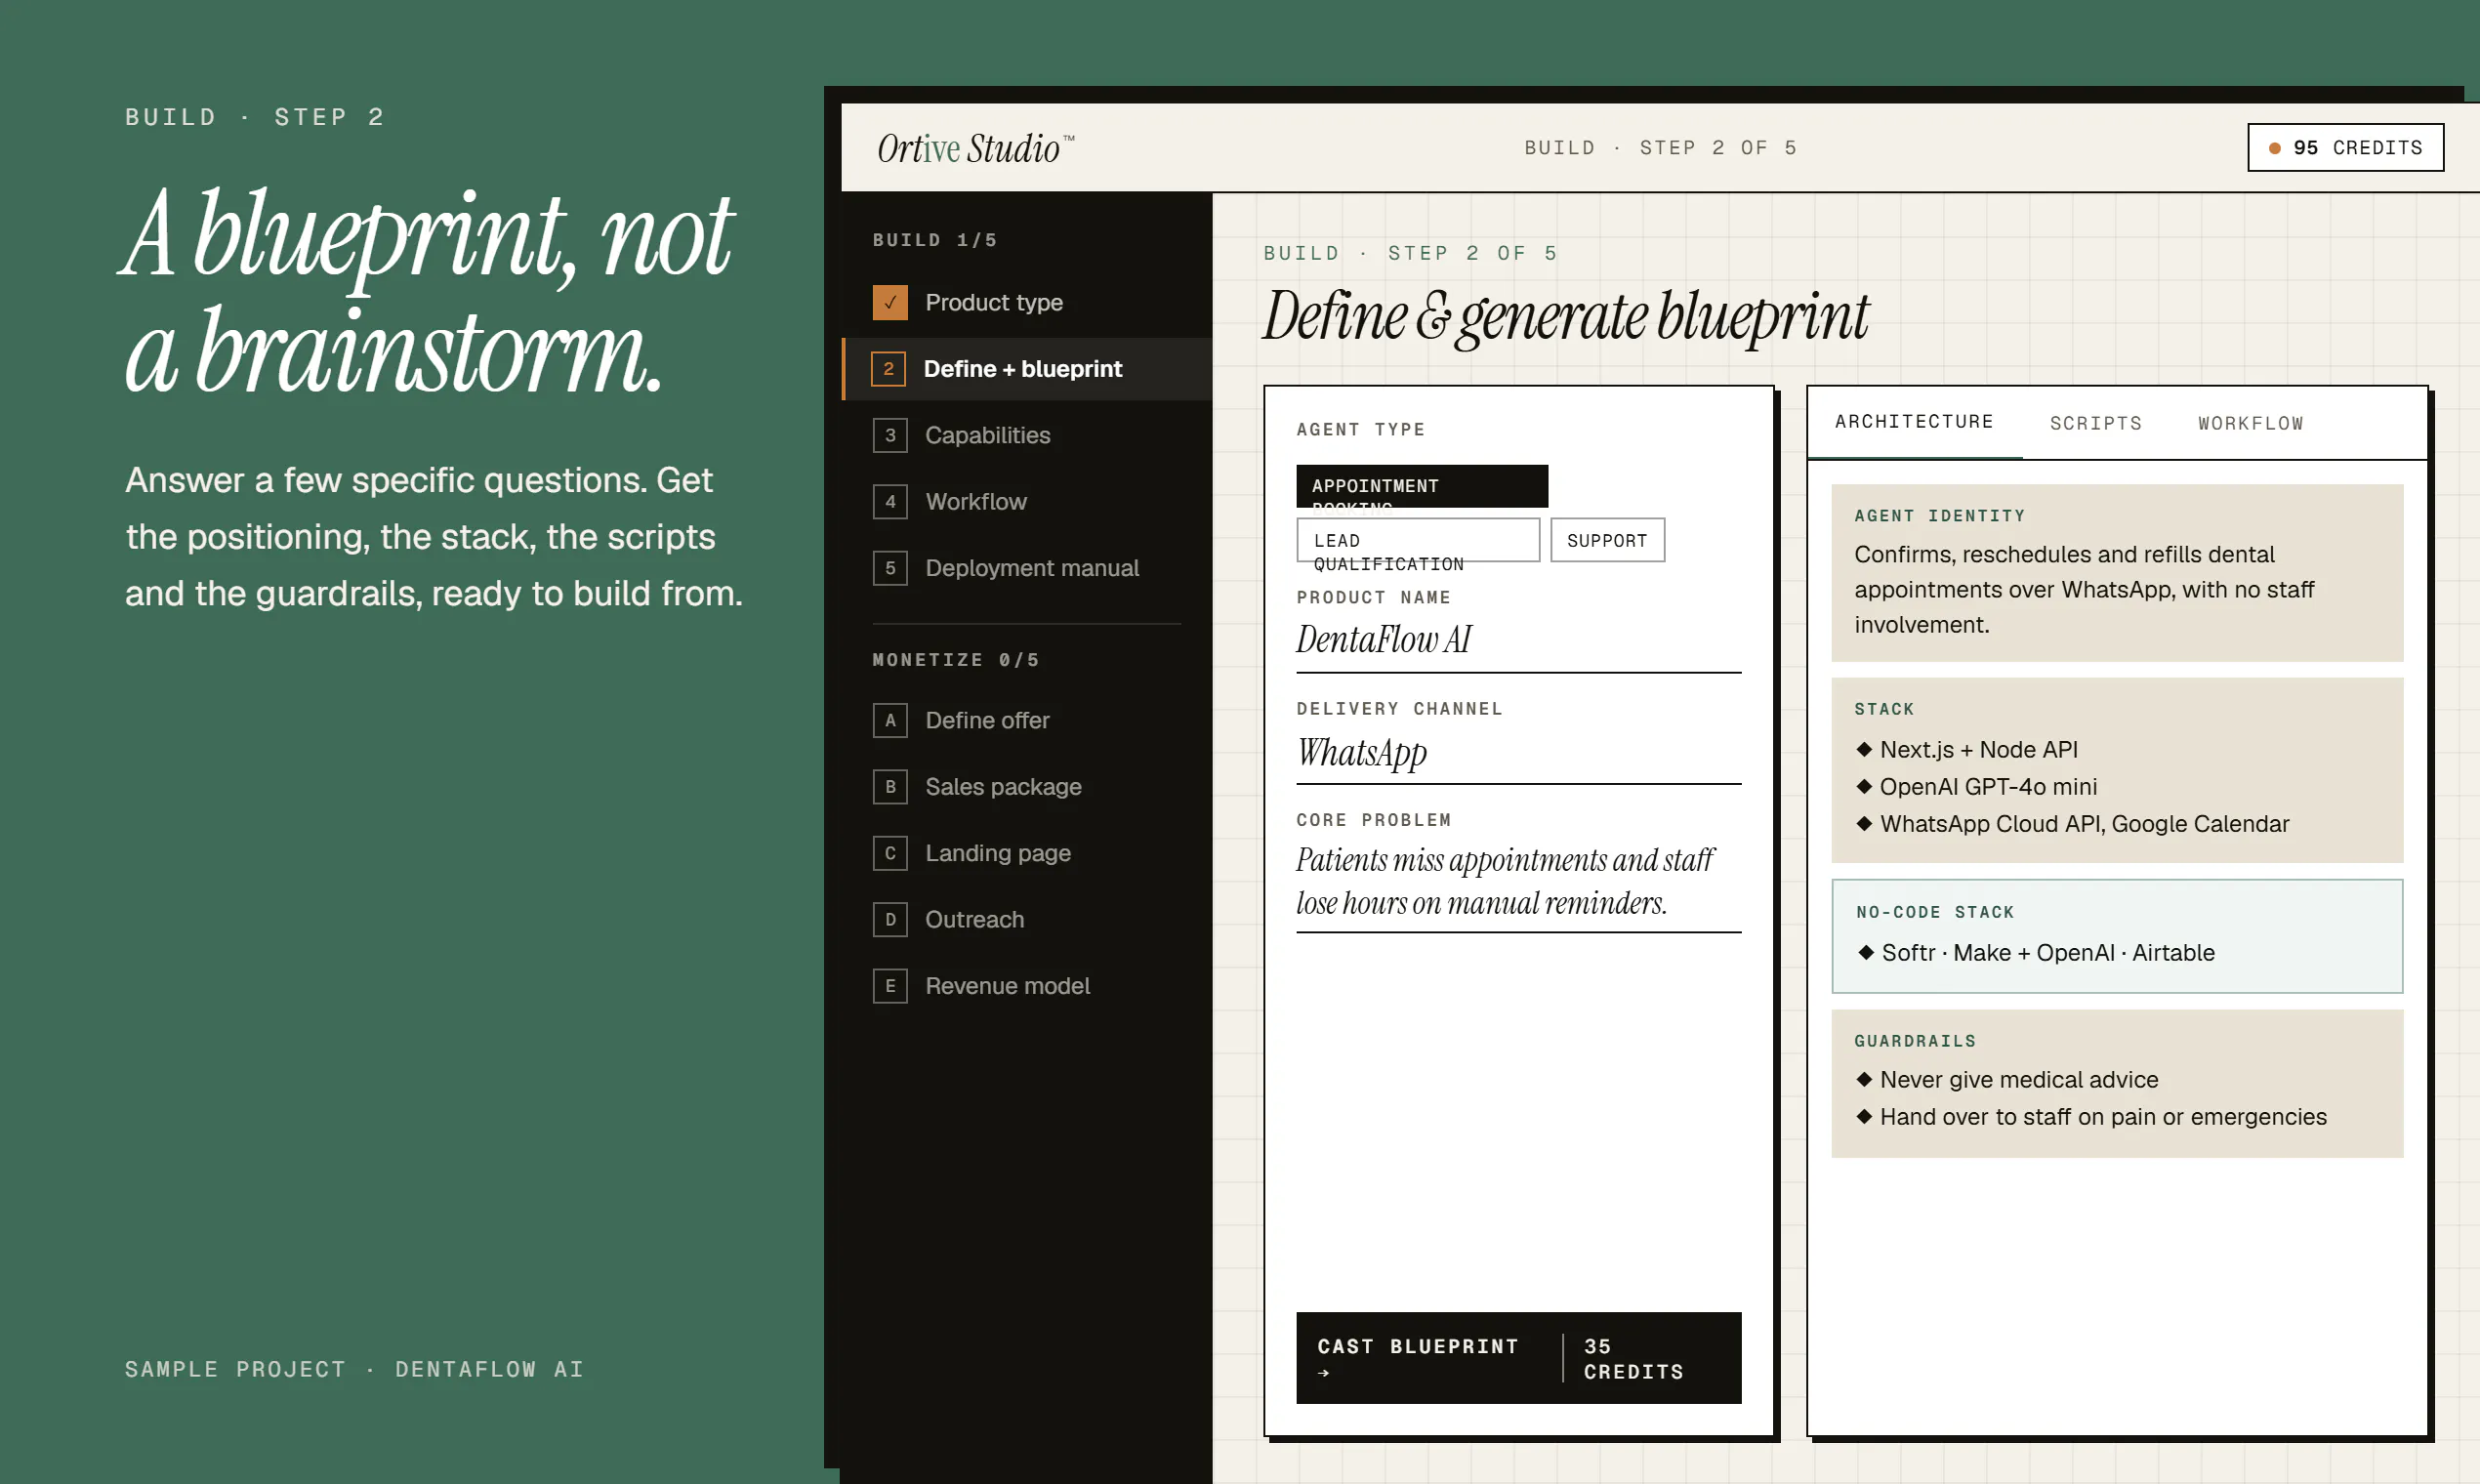The height and width of the screenshot is (1484, 2480).
Task: Open step 2 Define + blueprint
Action: [x=1027, y=369]
